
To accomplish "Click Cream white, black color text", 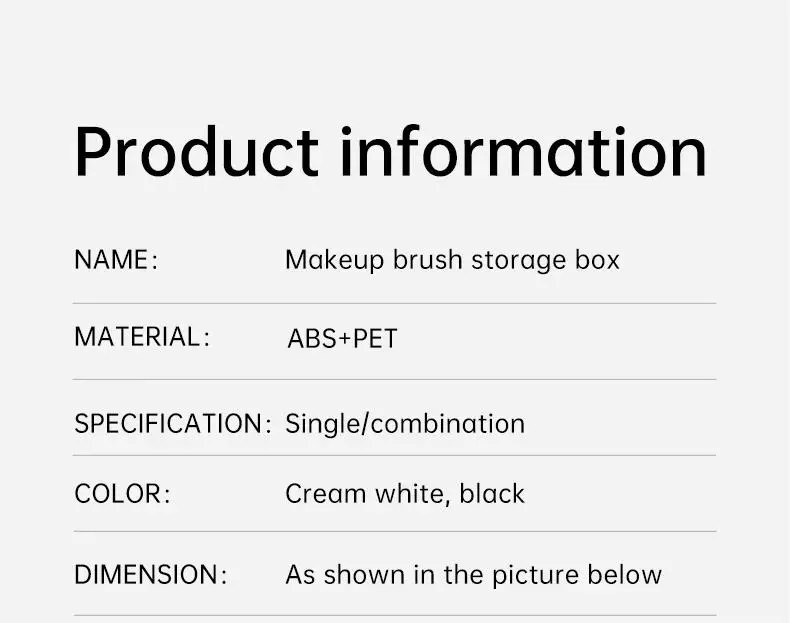I will tap(405, 494).
